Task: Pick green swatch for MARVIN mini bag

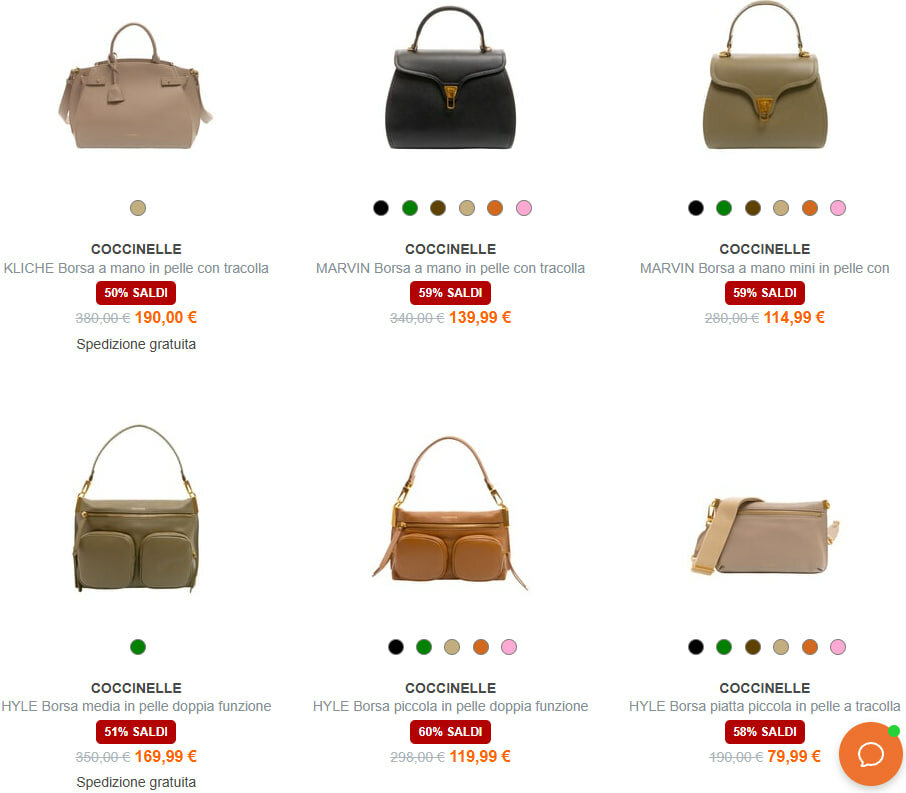Action: (724, 208)
